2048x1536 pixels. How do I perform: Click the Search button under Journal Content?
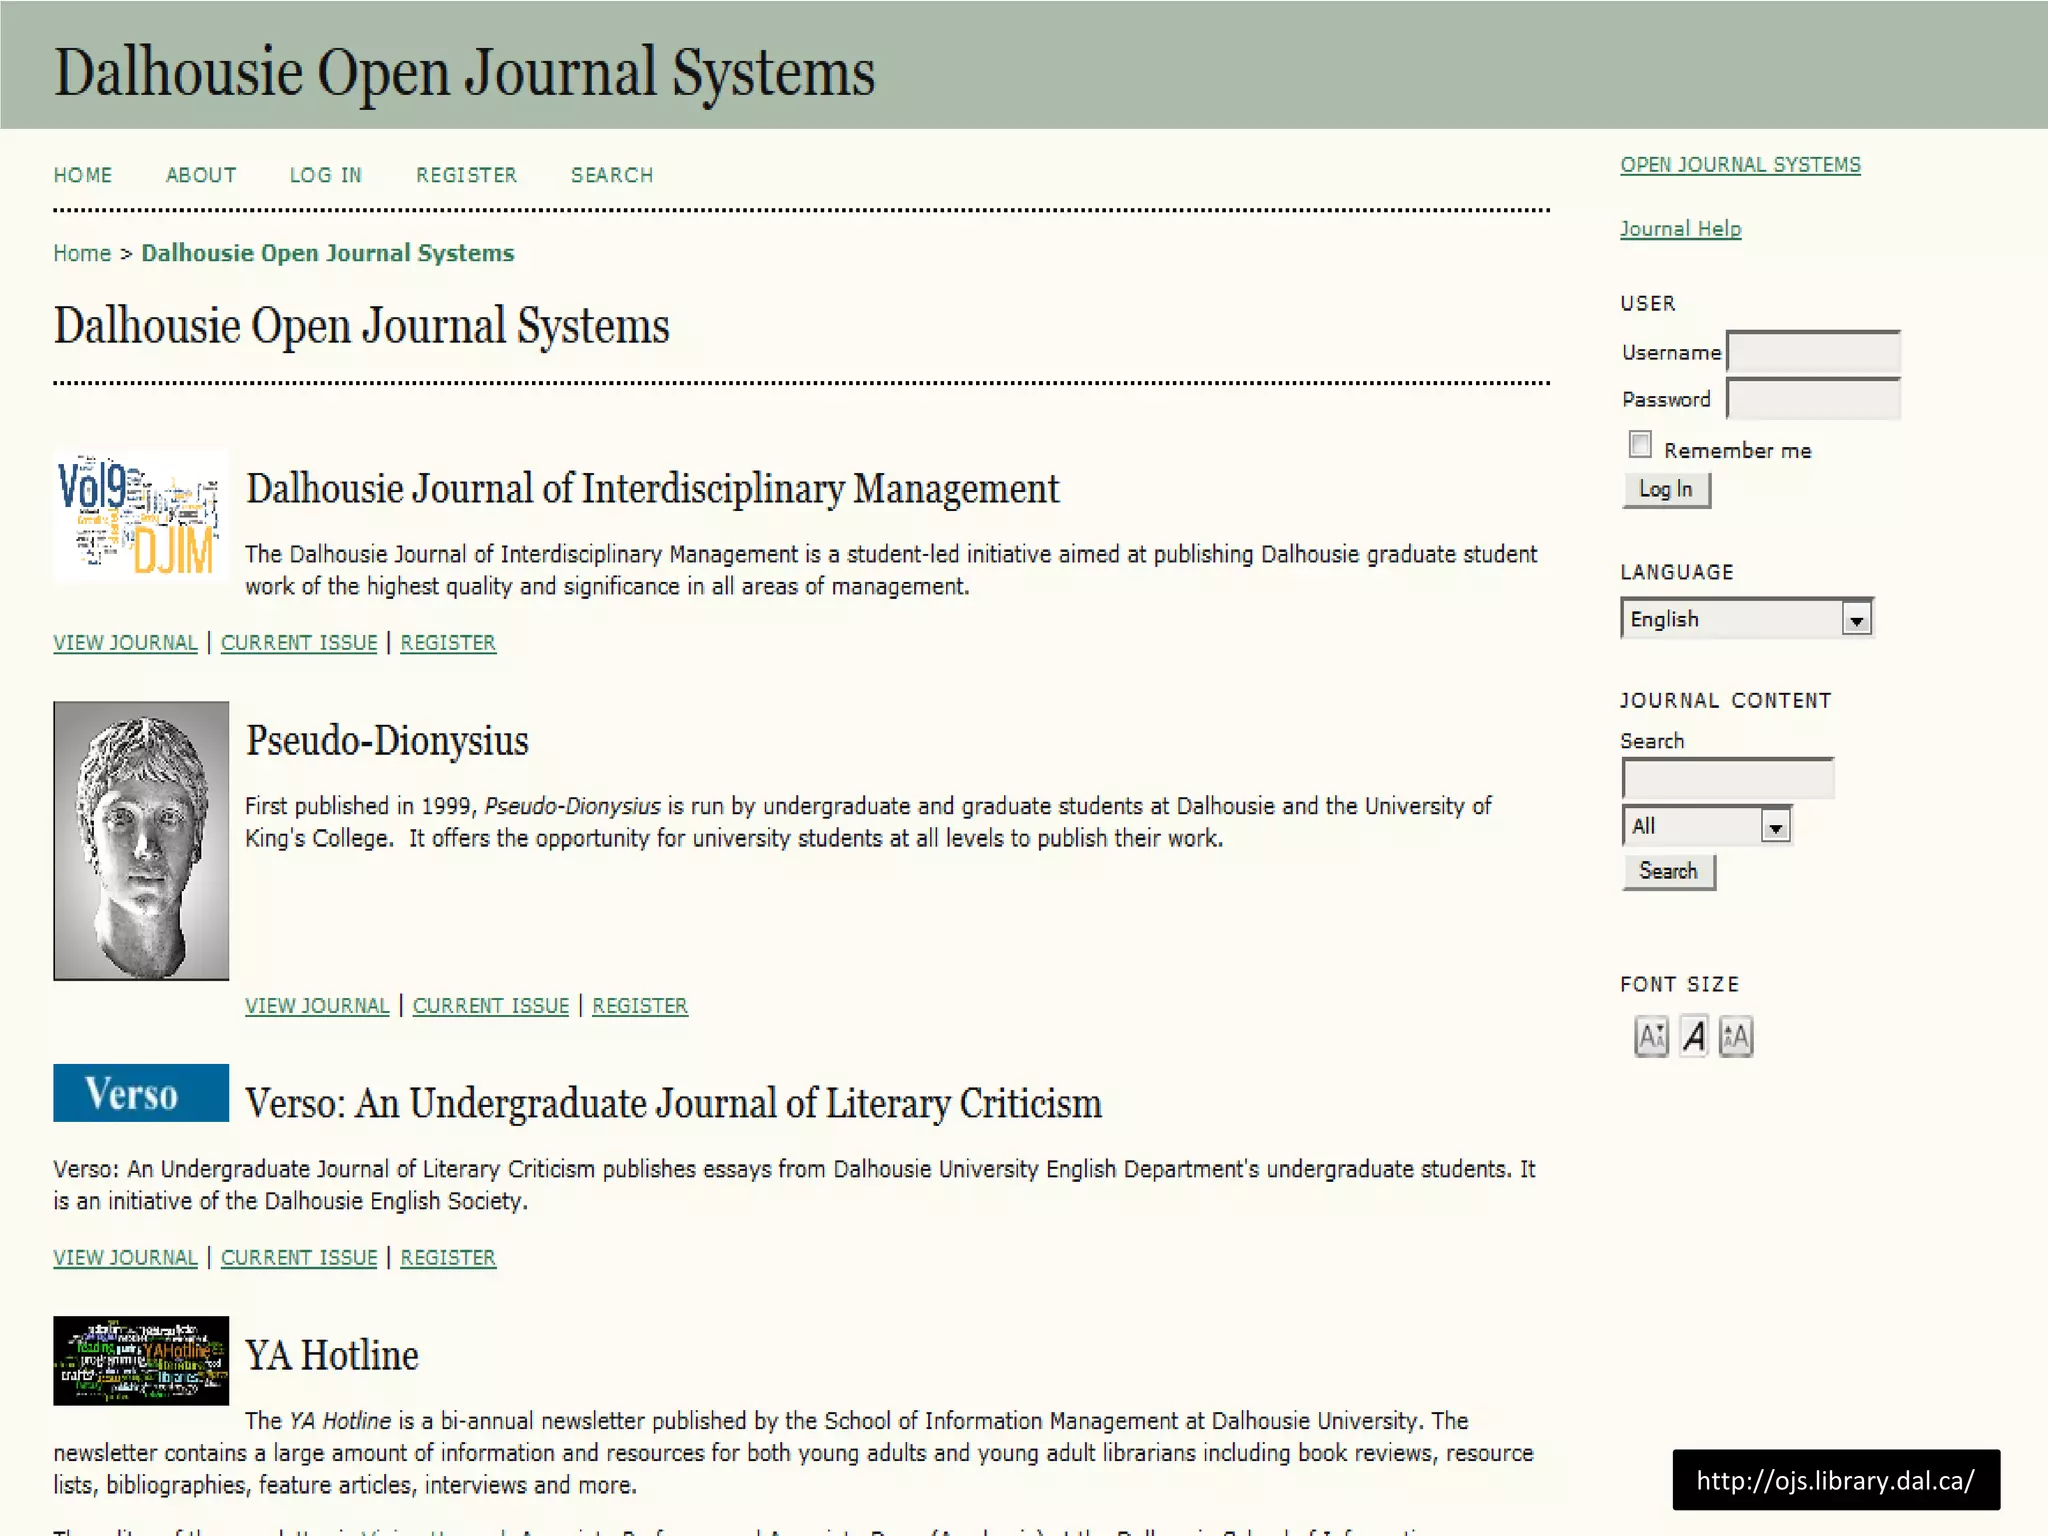click(x=1668, y=872)
